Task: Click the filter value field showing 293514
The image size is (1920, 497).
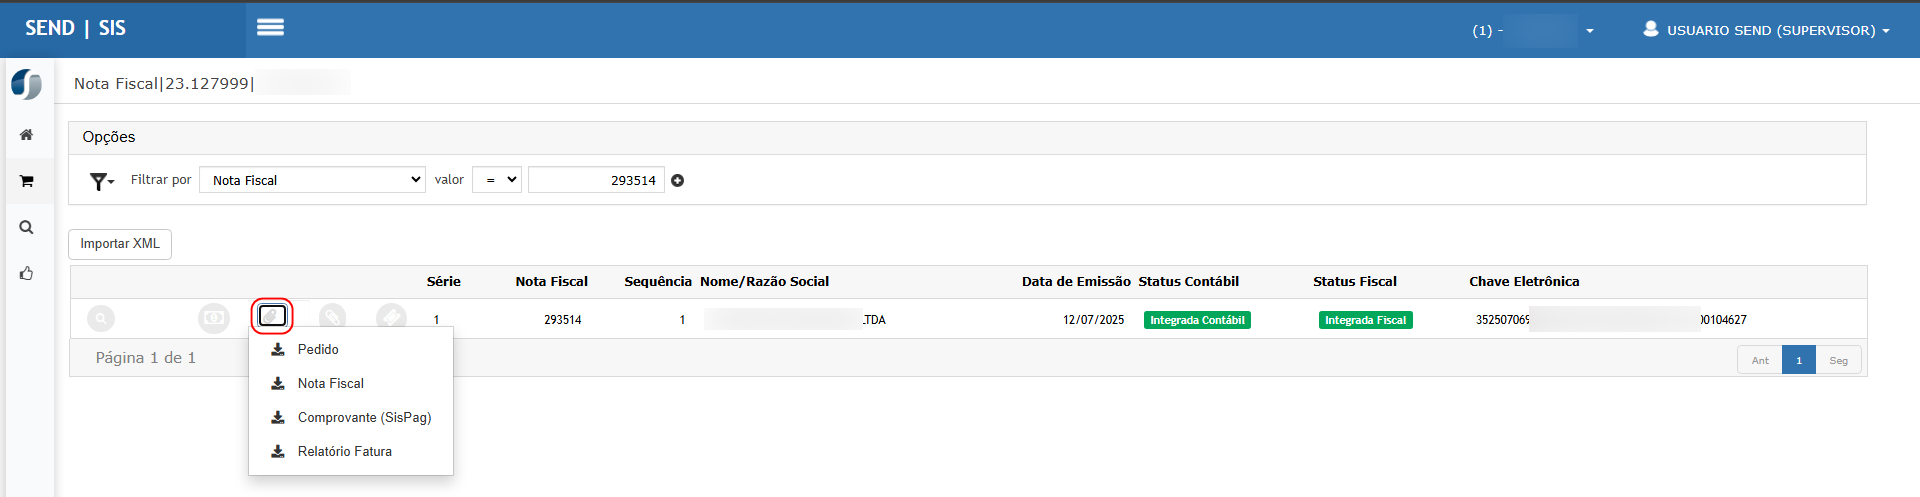Action: coord(596,180)
